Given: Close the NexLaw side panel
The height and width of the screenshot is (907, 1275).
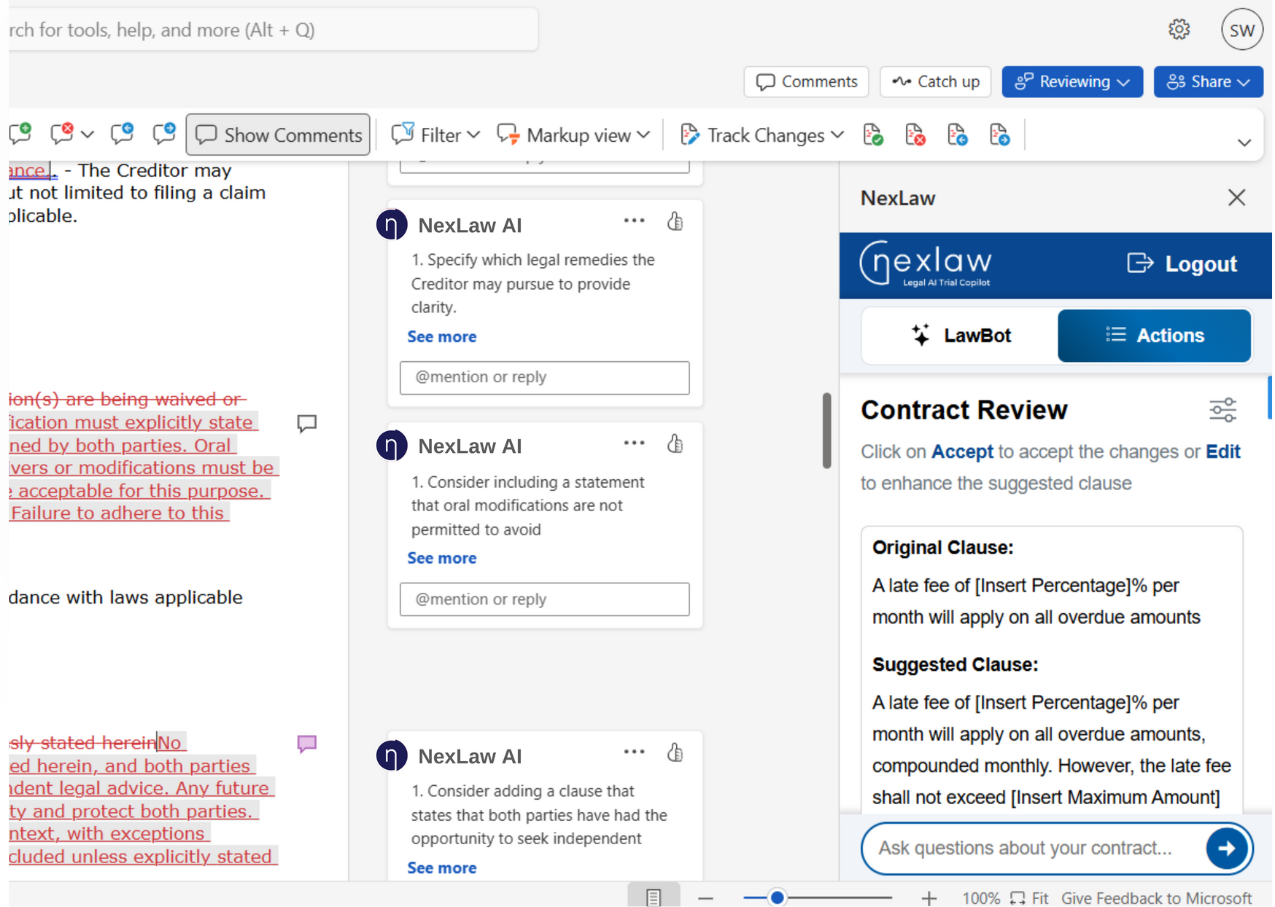Looking at the screenshot, I should 1237,198.
